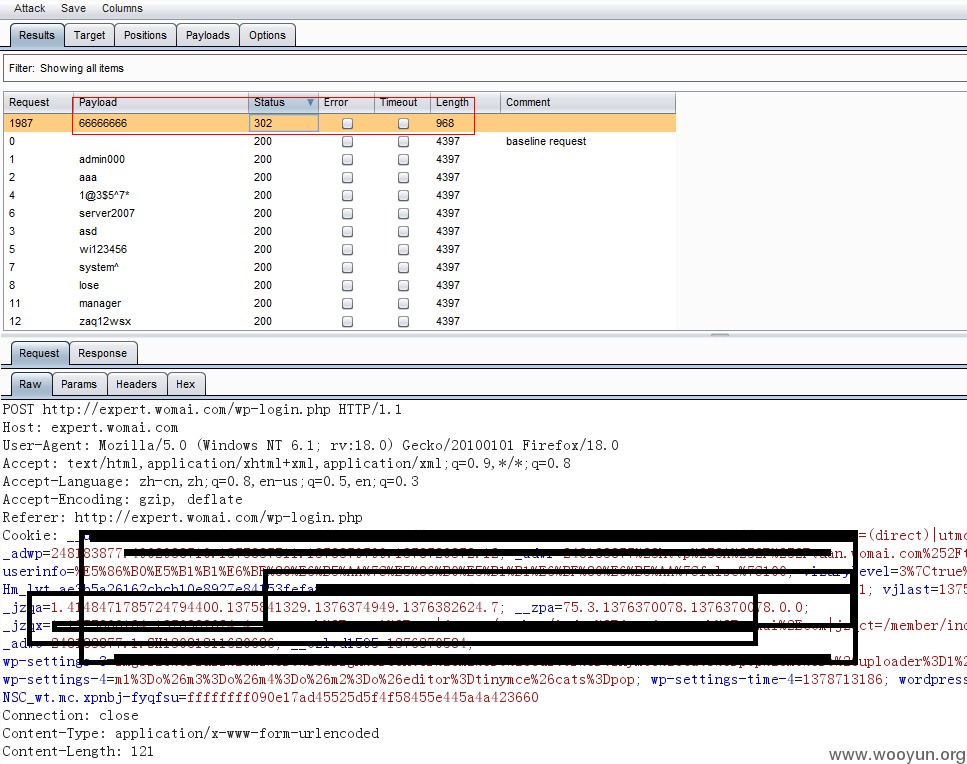Click the Referer header line

pos(182,517)
